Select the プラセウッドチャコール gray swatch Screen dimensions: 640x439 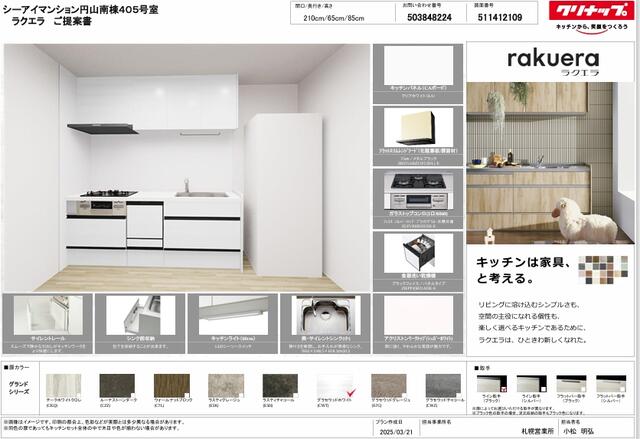443,386
